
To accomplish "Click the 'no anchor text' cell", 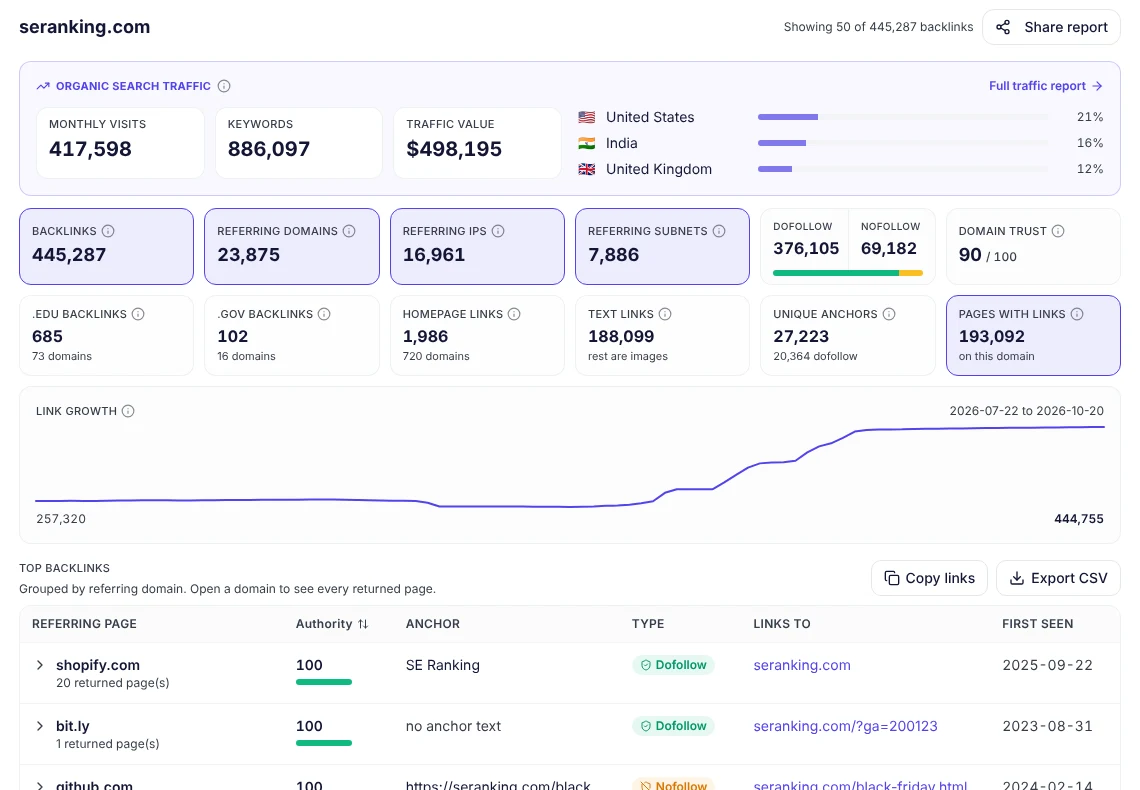I will 453,726.
